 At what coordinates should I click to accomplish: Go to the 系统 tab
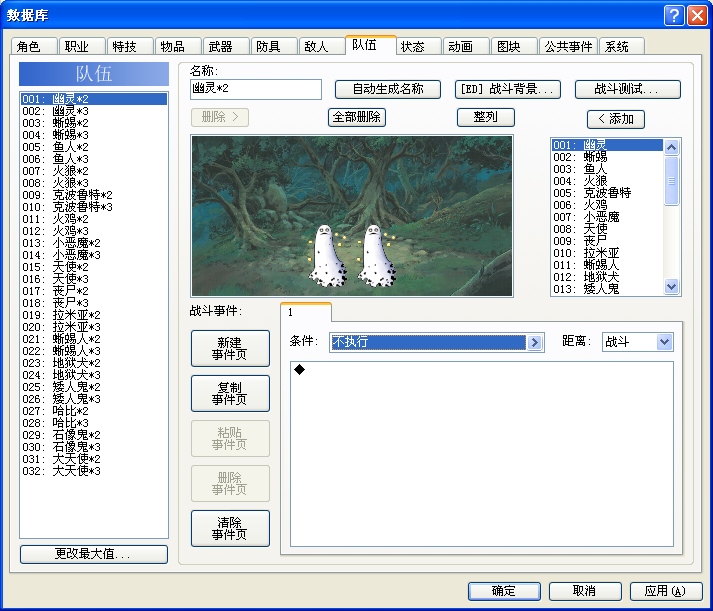coord(622,47)
